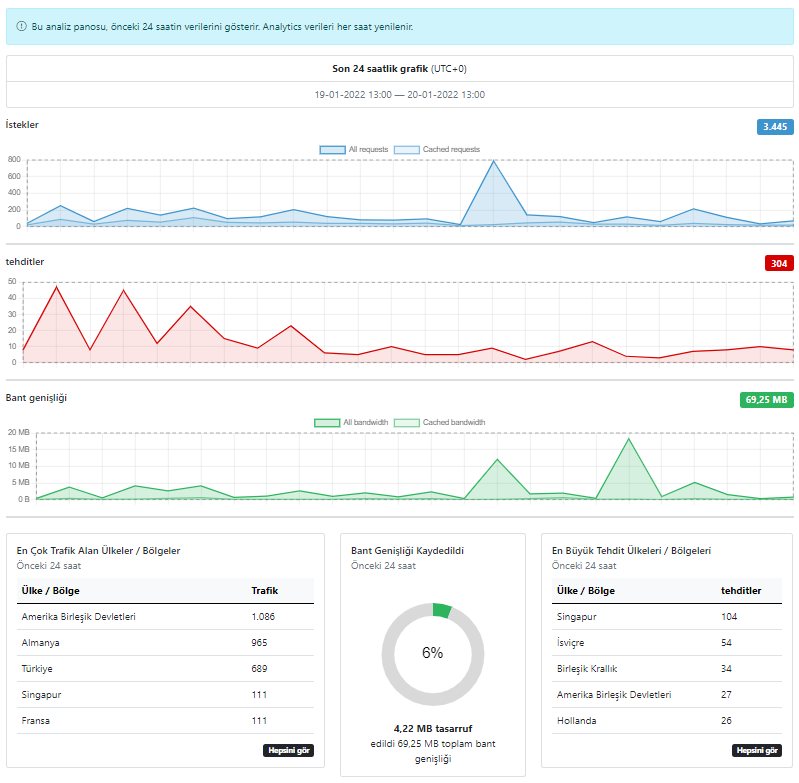Click the info icon in the blue banner

coord(21,26)
